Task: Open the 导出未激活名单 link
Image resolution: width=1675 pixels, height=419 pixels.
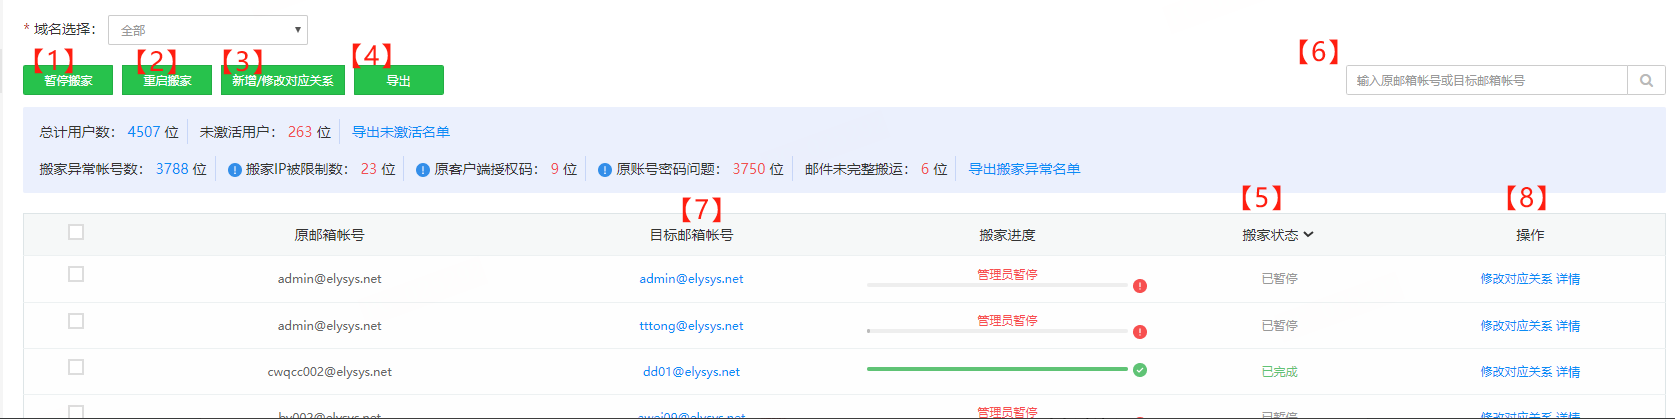Action: tap(401, 132)
